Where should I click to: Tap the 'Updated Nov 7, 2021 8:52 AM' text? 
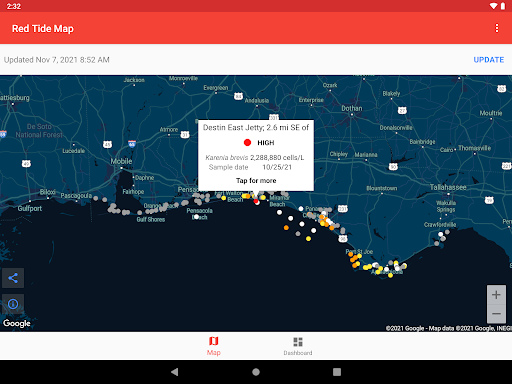[57, 60]
